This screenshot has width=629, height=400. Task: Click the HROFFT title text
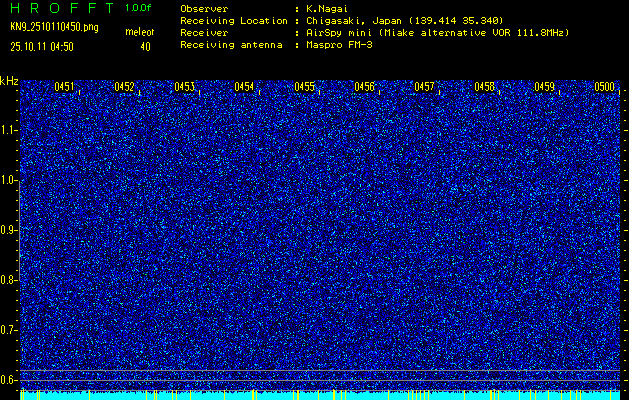(62, 8)
